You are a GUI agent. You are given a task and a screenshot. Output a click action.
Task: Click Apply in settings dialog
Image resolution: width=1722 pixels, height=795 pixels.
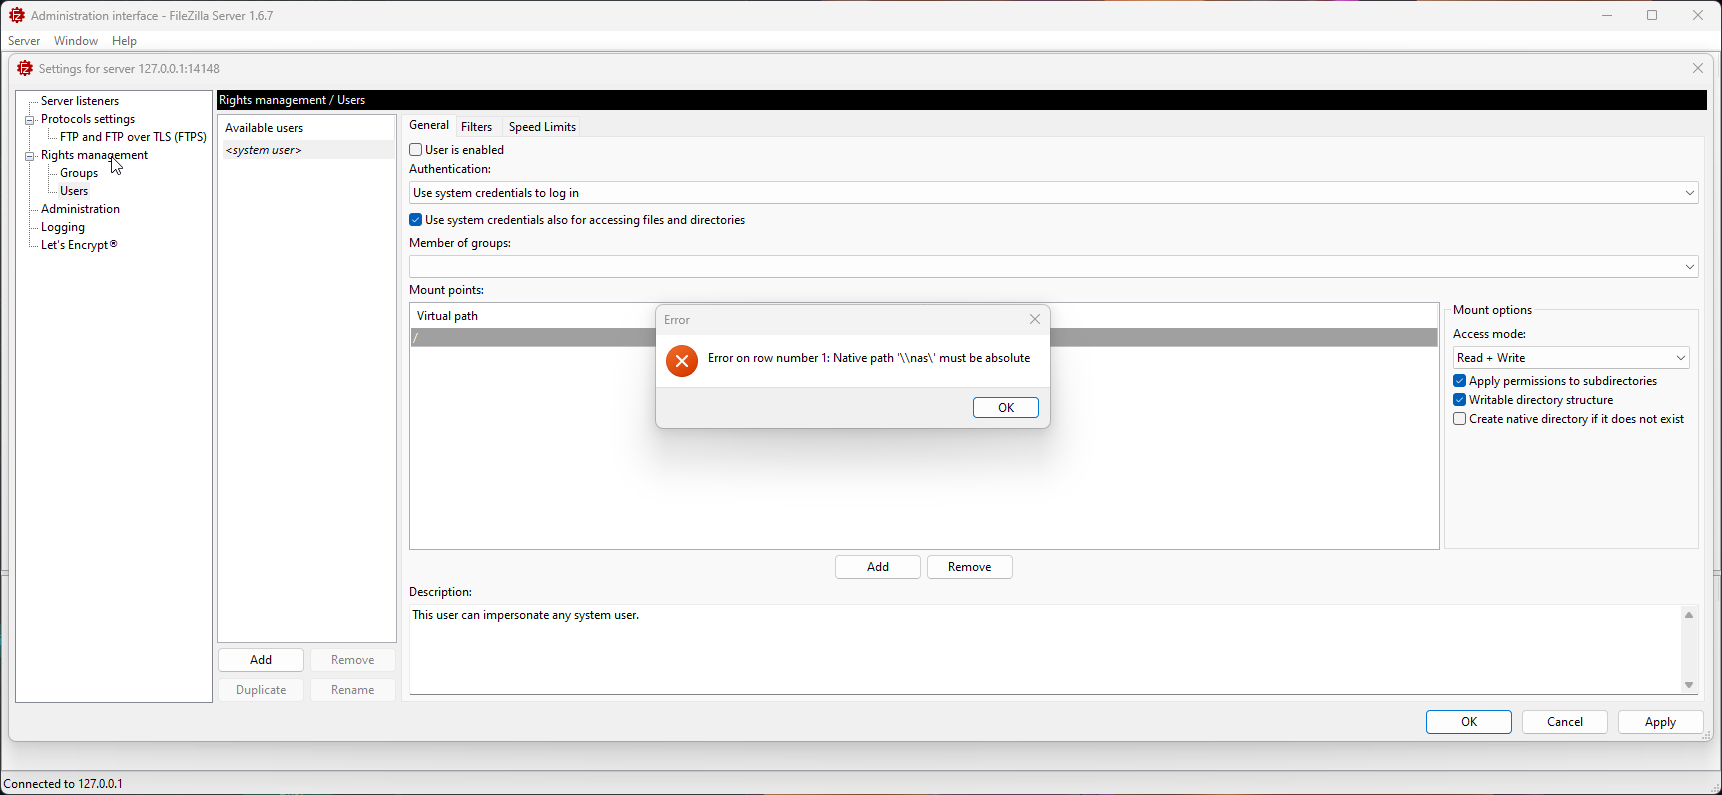pyautogui.click(x=1661, y=722)
